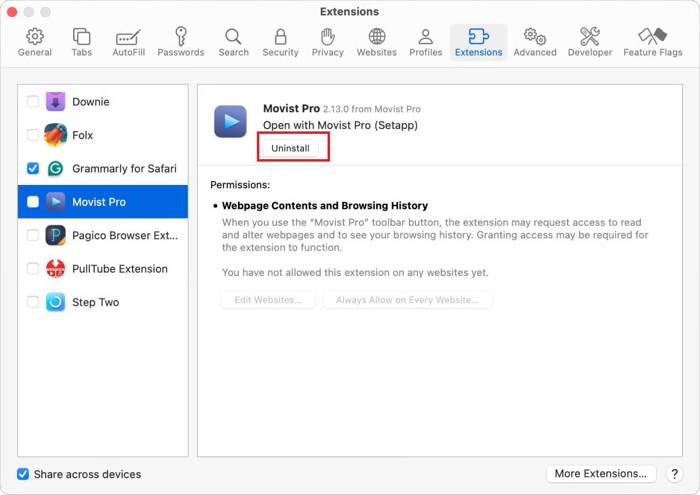Open the Advanced gears icon
The width and height of the screenshot is (700, 495).
point(535,37)
